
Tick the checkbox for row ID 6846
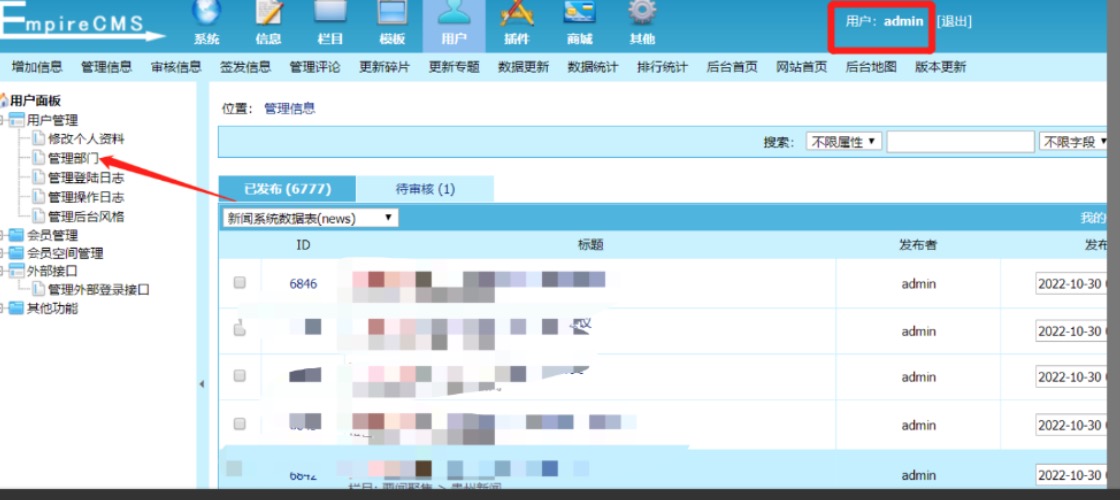point(239,283)
